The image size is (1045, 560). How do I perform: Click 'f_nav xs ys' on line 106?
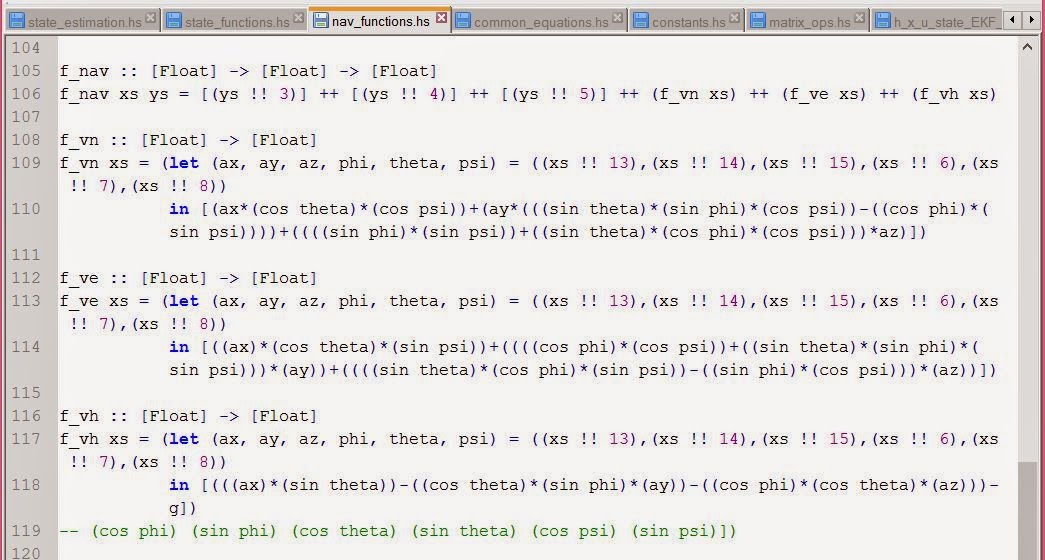pyautogui.click(x=114, y=94)
